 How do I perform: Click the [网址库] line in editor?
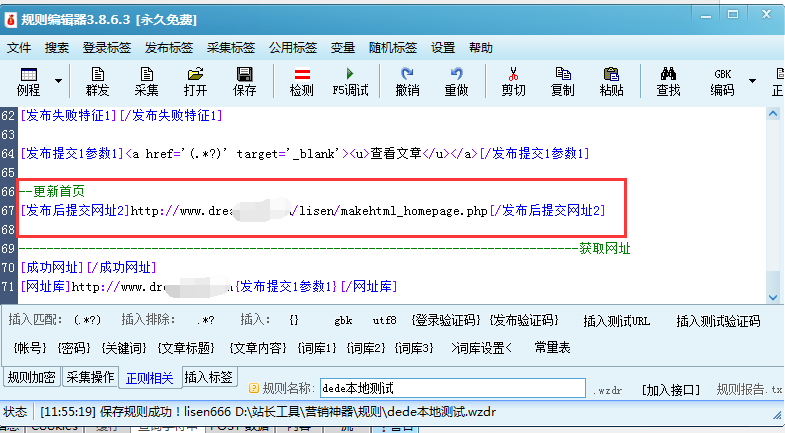coord(209,286)
